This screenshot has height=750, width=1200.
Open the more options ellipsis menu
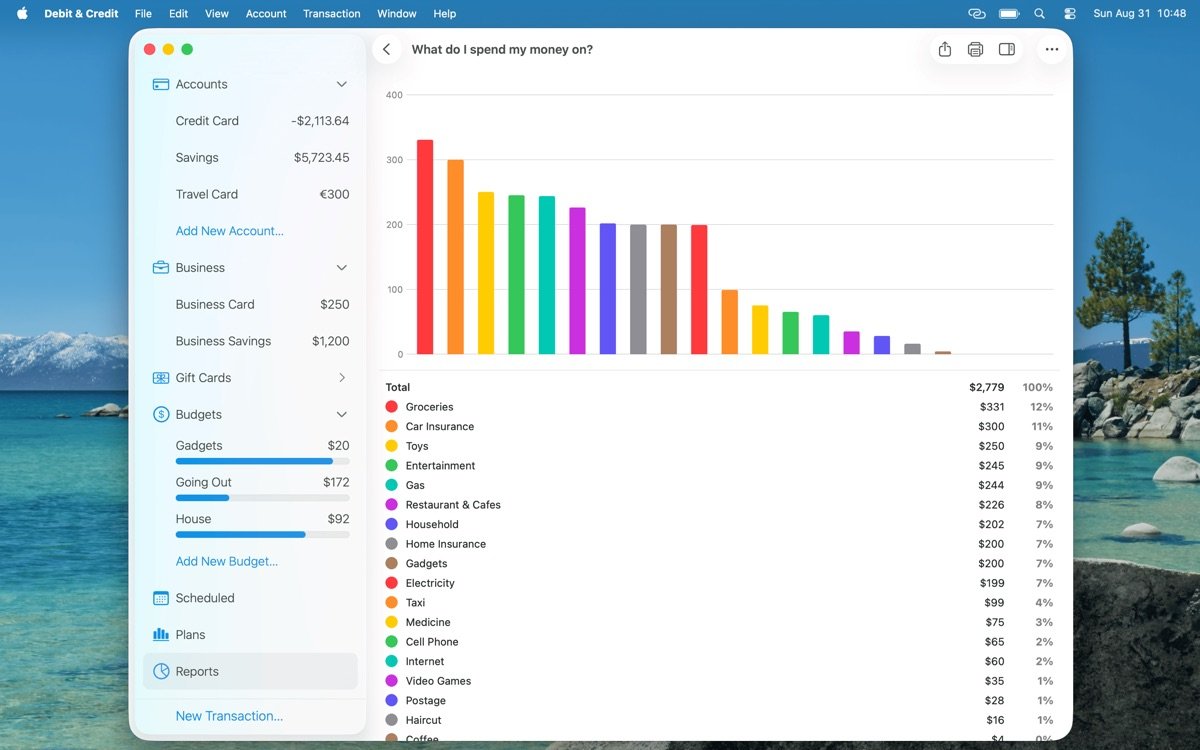tap(1051, 49)
